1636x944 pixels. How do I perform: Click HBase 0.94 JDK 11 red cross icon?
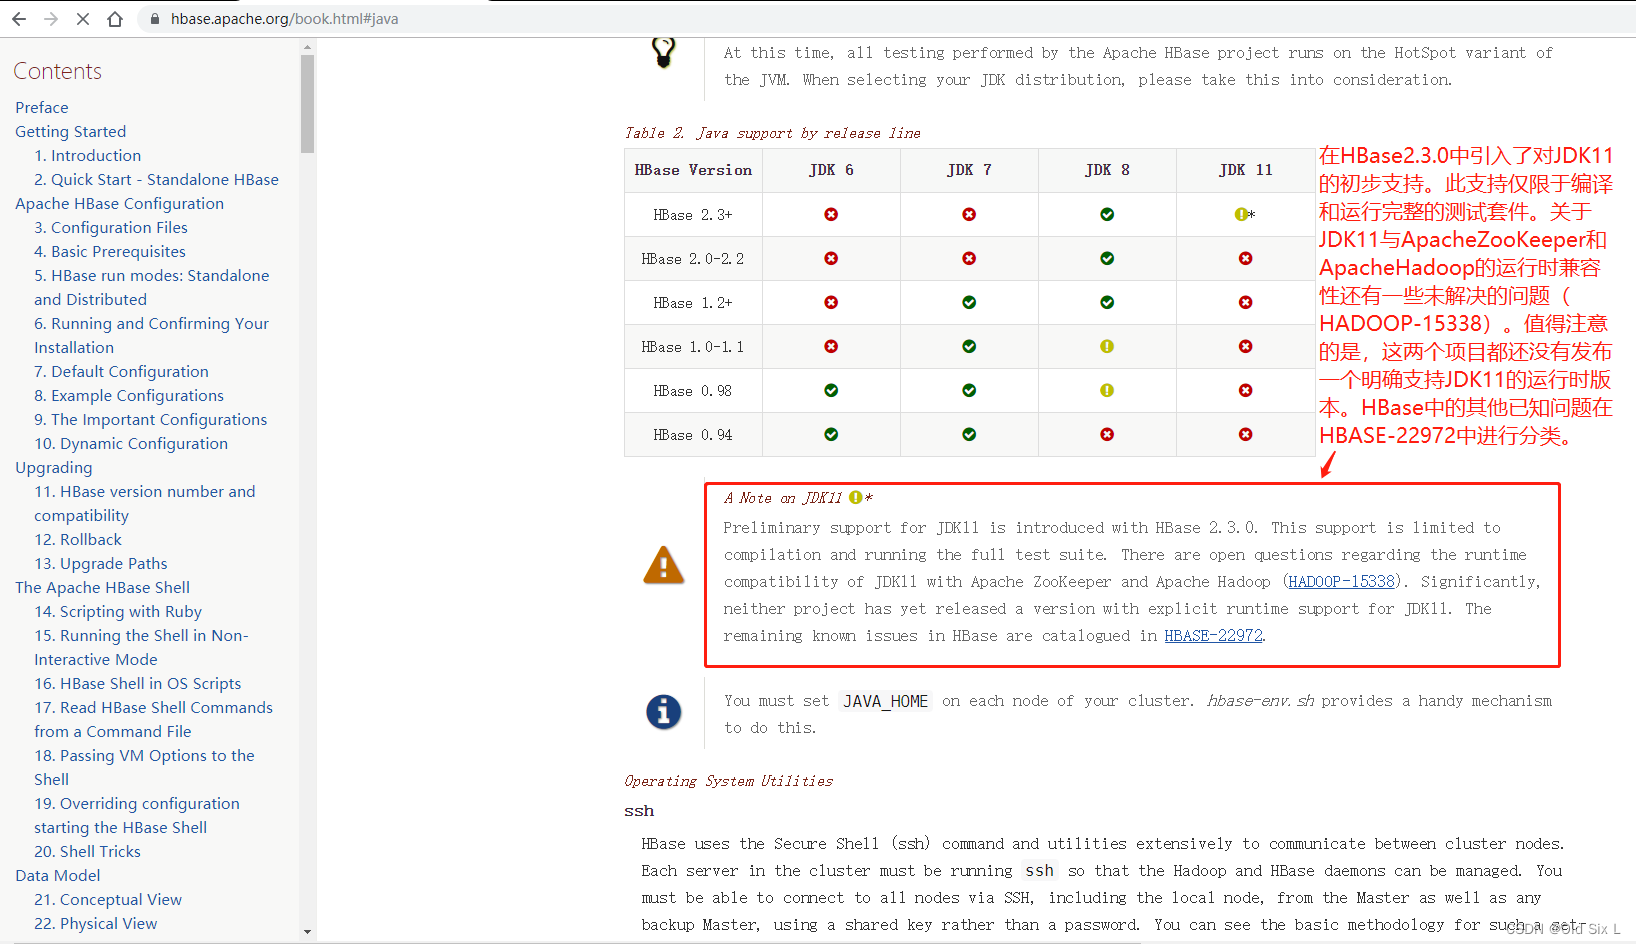click(x=1245, y=434)
